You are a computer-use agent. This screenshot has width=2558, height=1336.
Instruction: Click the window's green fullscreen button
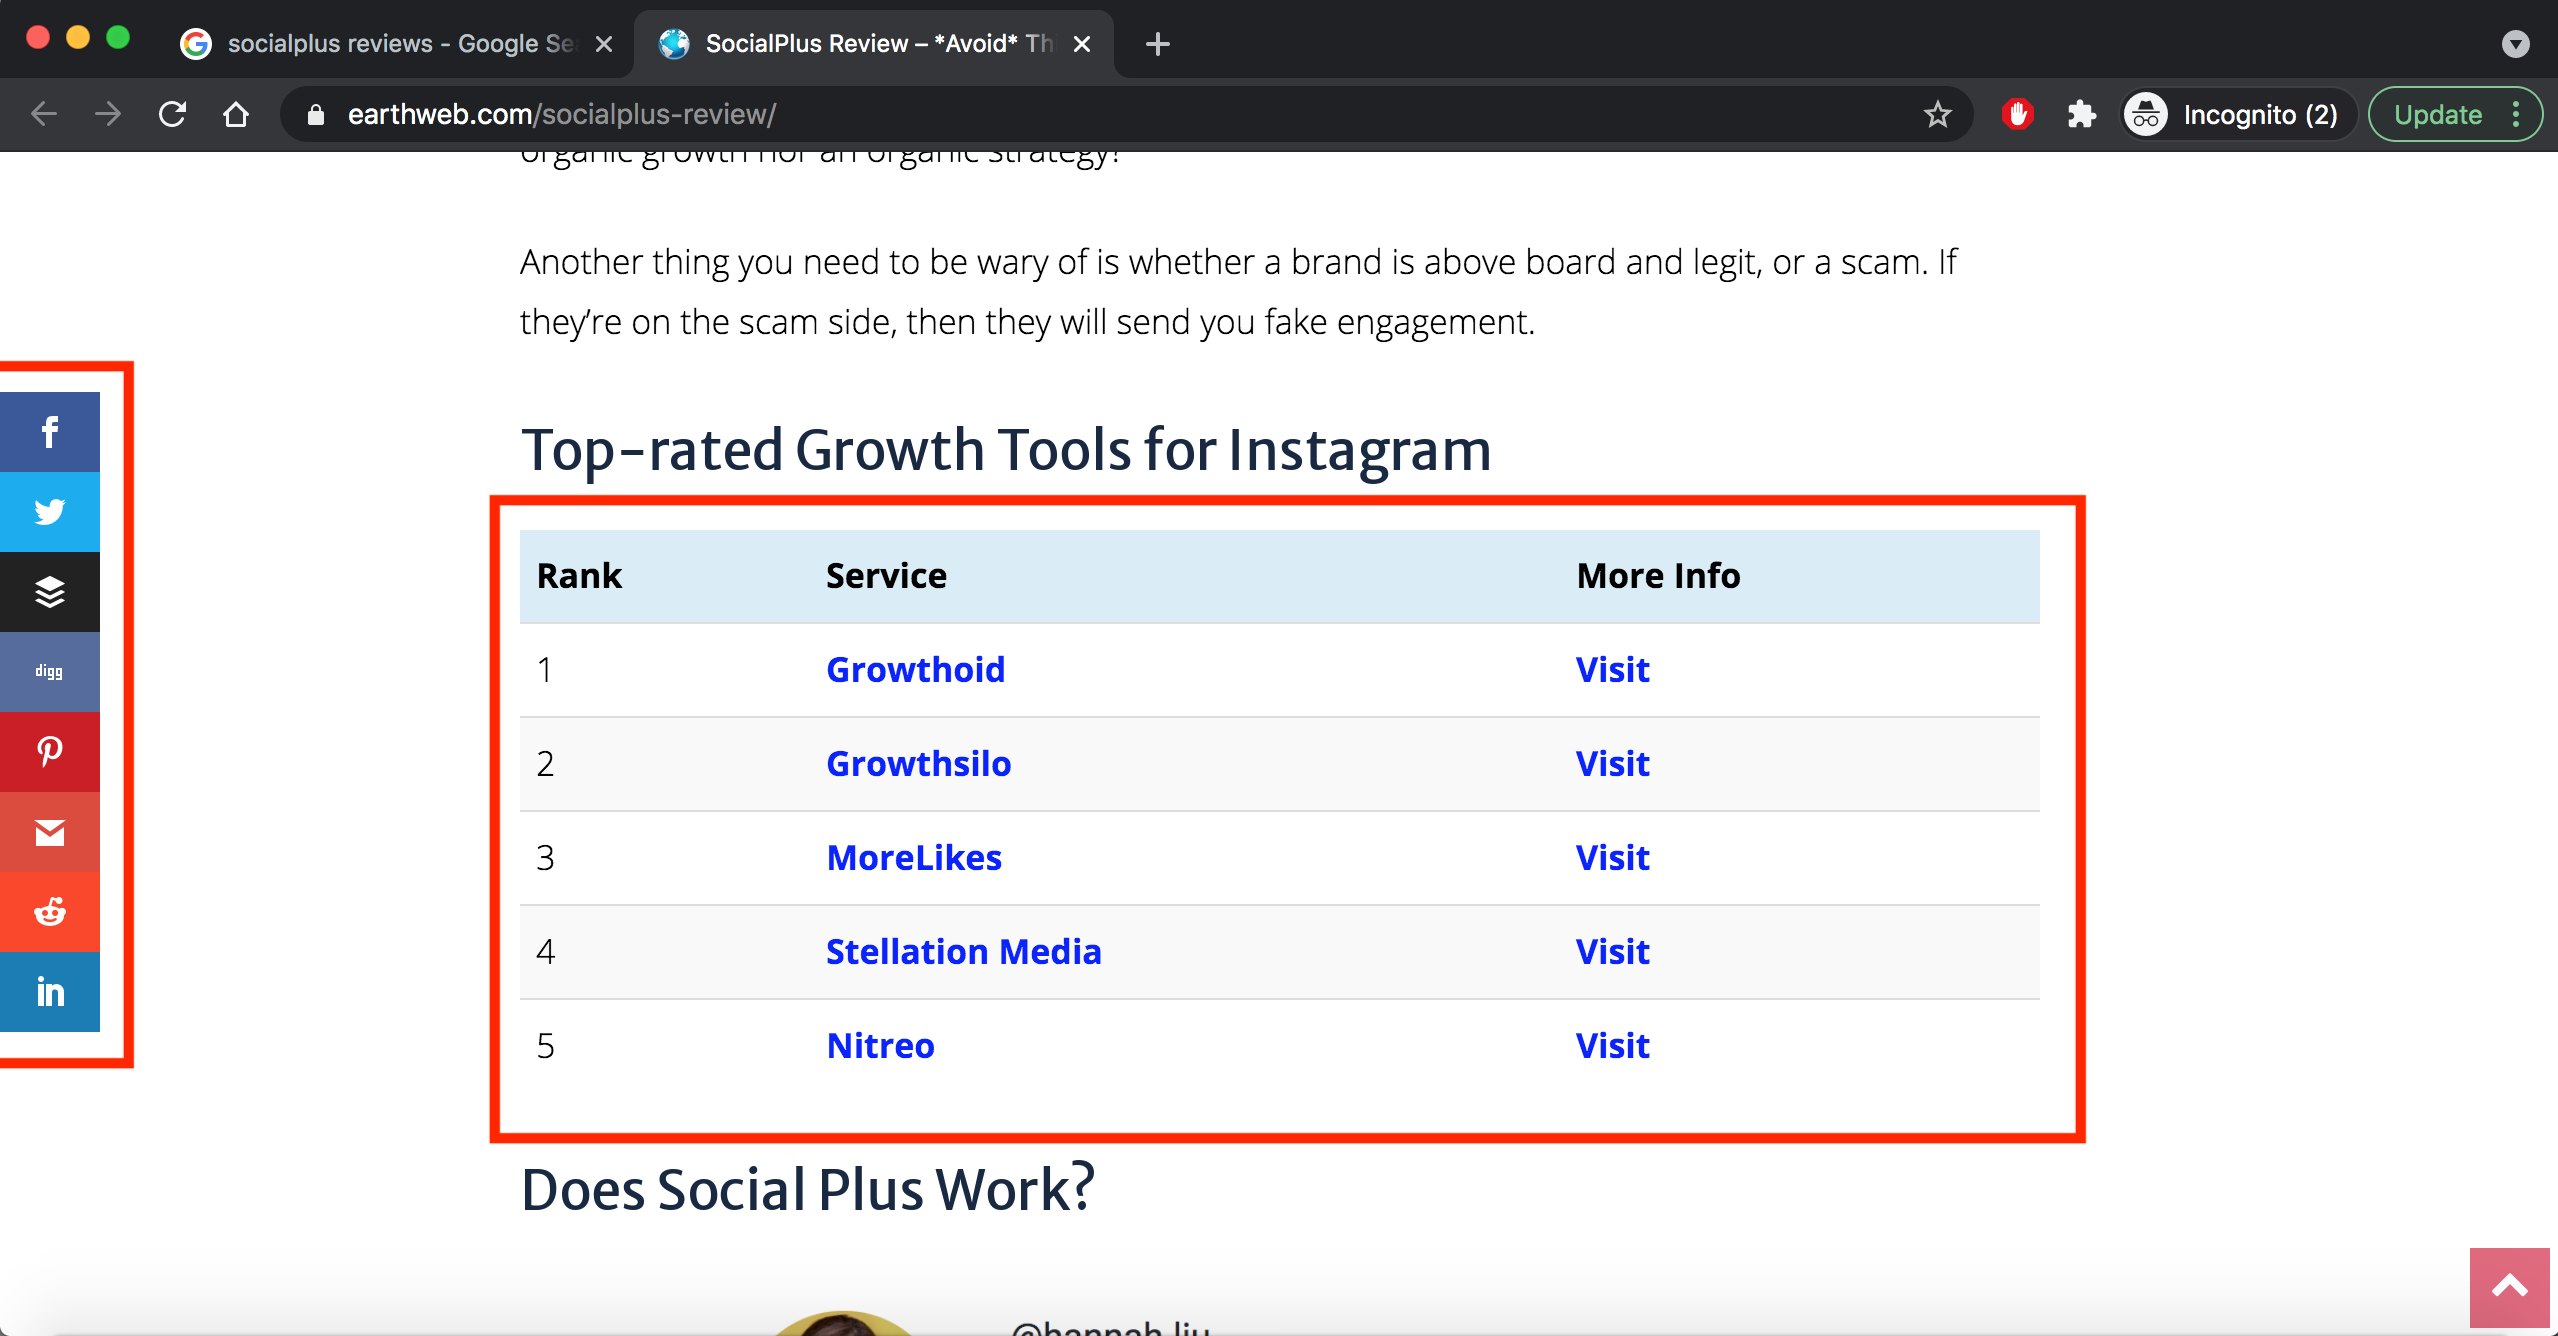[x=118, y=38]
